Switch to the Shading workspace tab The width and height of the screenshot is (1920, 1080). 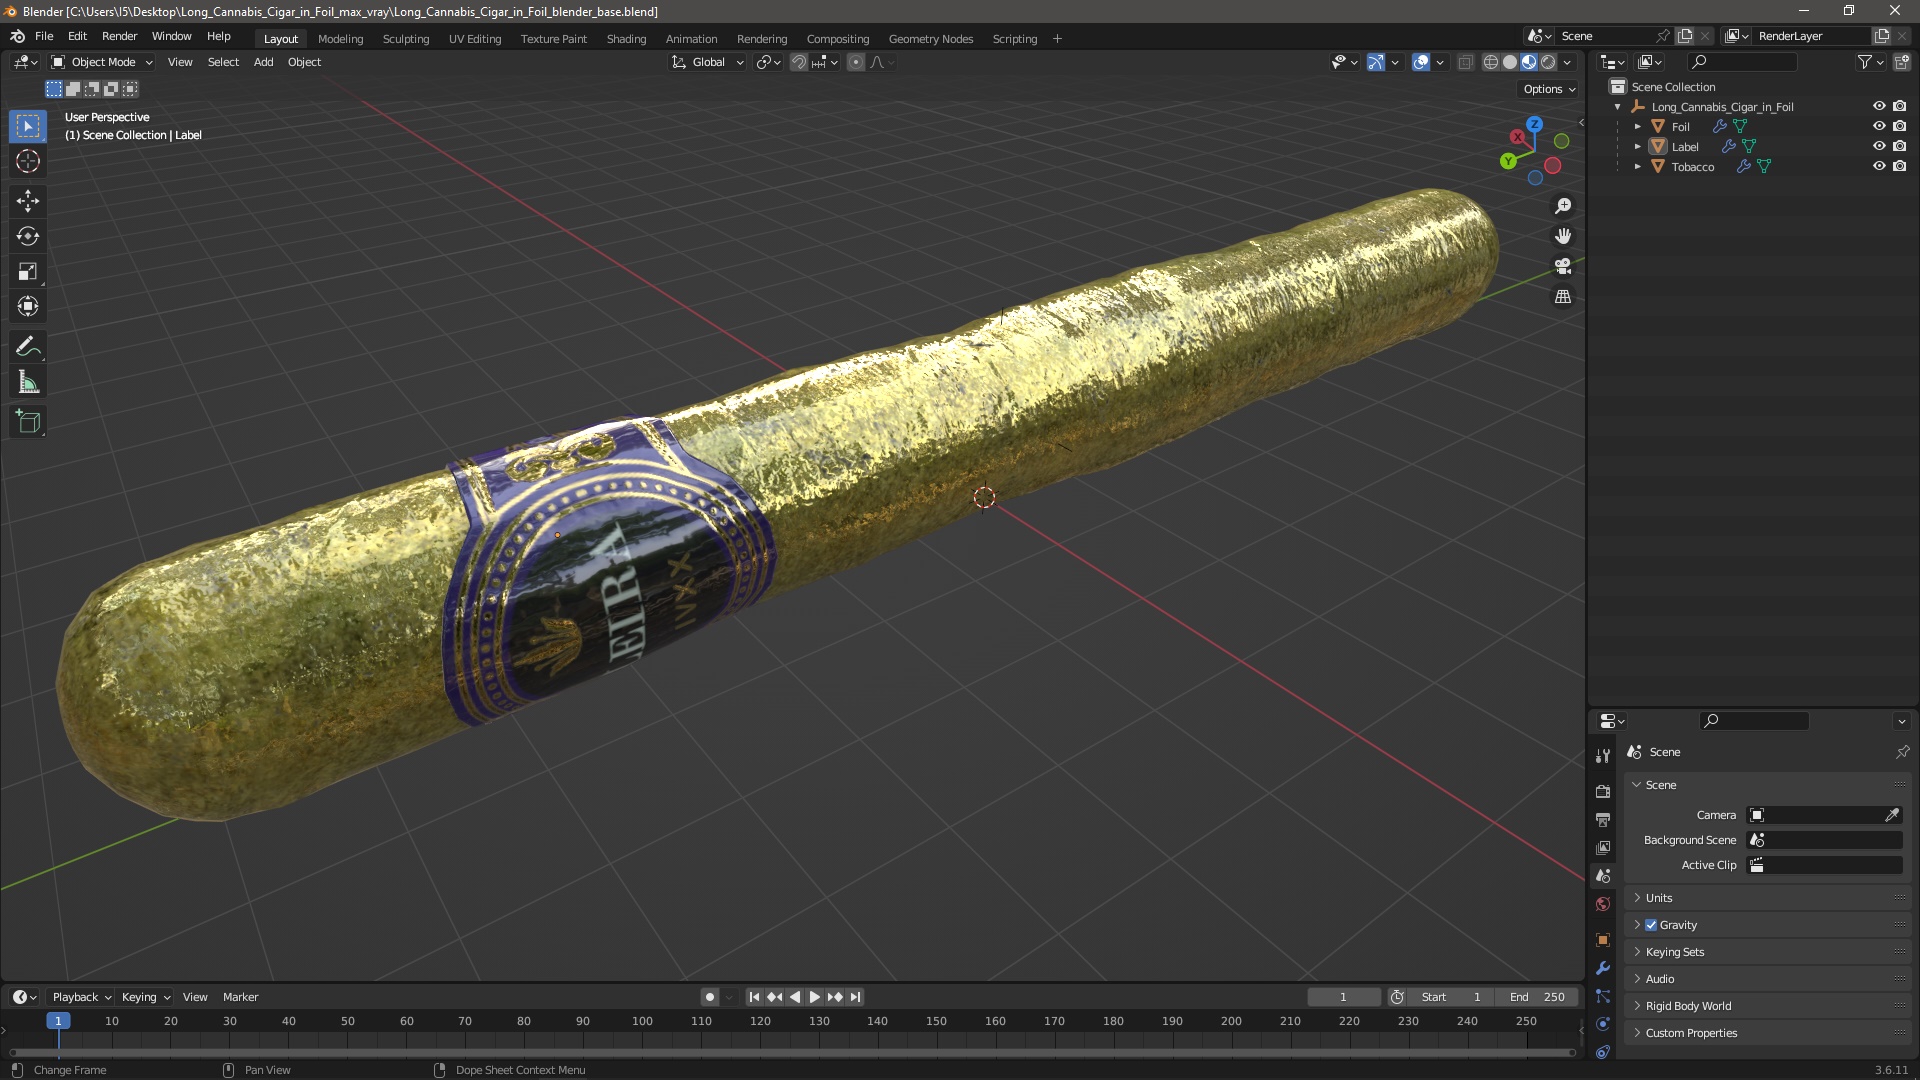click(x=626, y=39)
